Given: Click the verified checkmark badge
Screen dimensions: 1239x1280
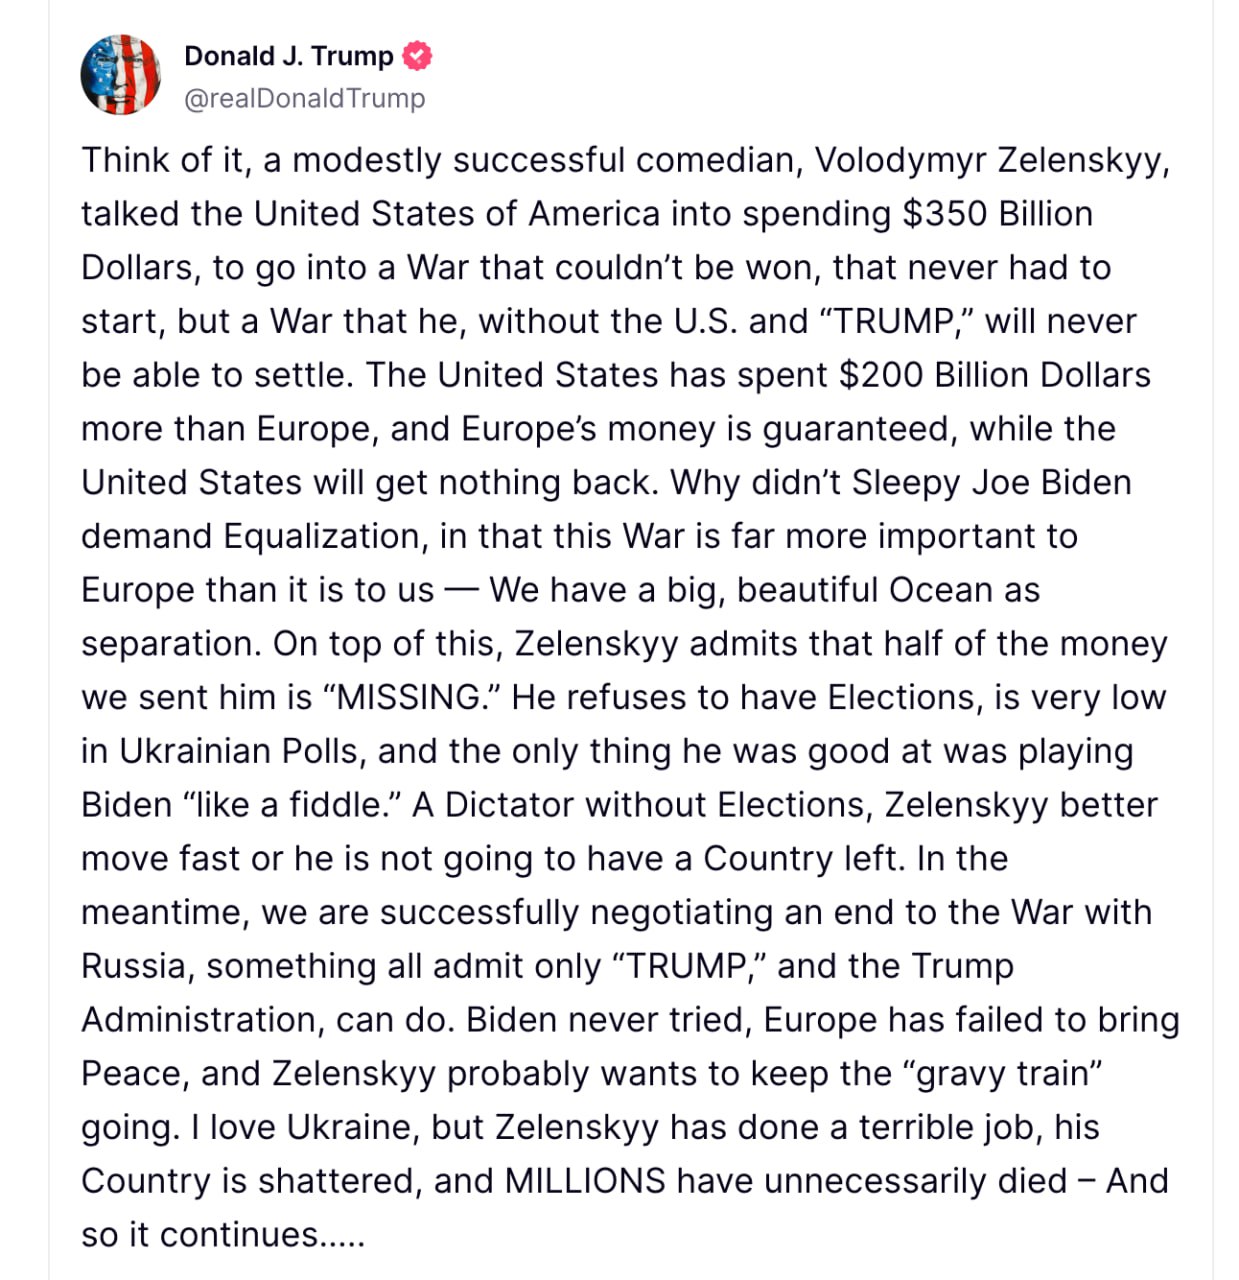Looking at the screenshot, I should (417, 56).
